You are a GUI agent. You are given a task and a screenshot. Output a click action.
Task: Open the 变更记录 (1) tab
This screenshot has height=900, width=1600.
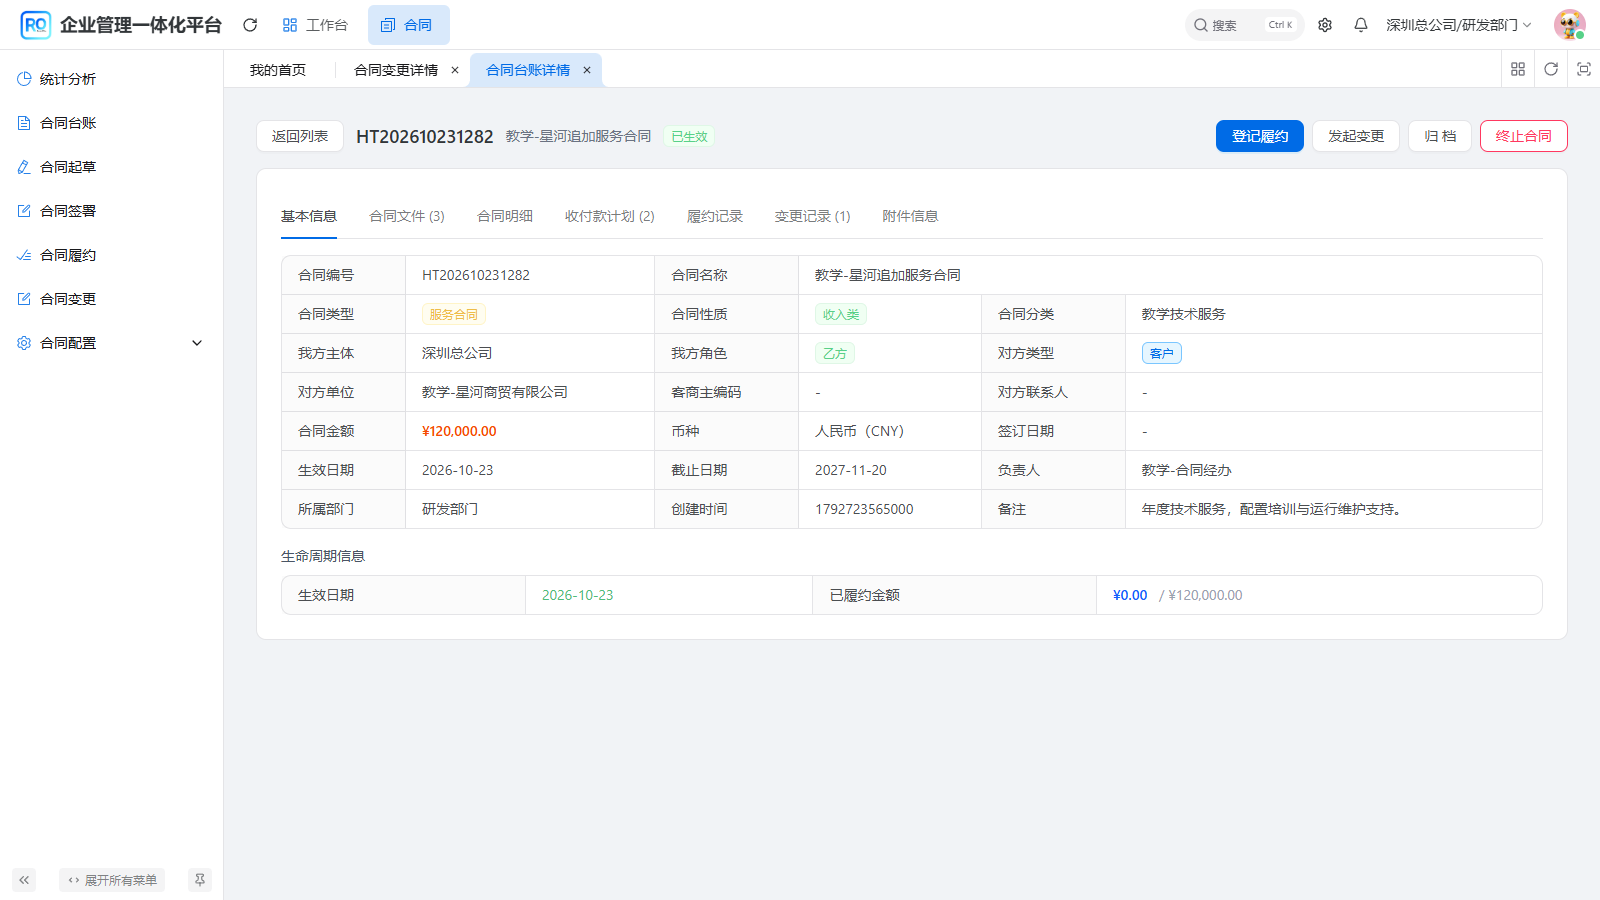813,216
